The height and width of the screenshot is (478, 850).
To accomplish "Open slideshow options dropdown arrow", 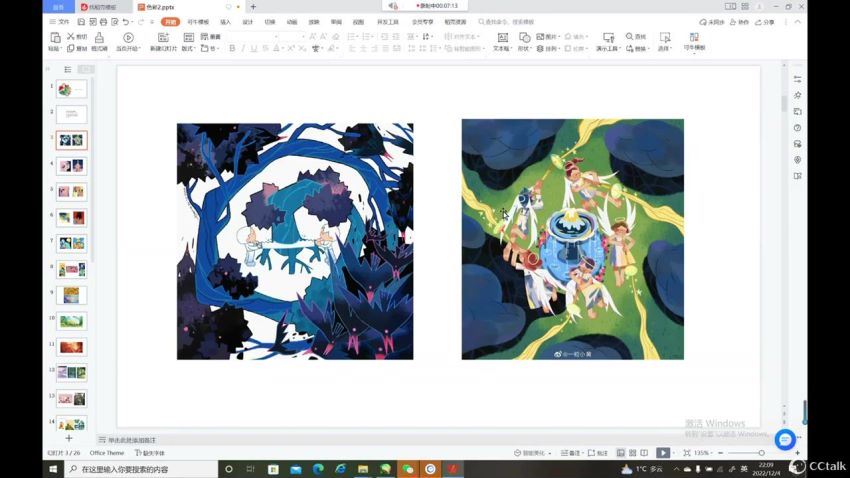I will (x=674, y=453).
